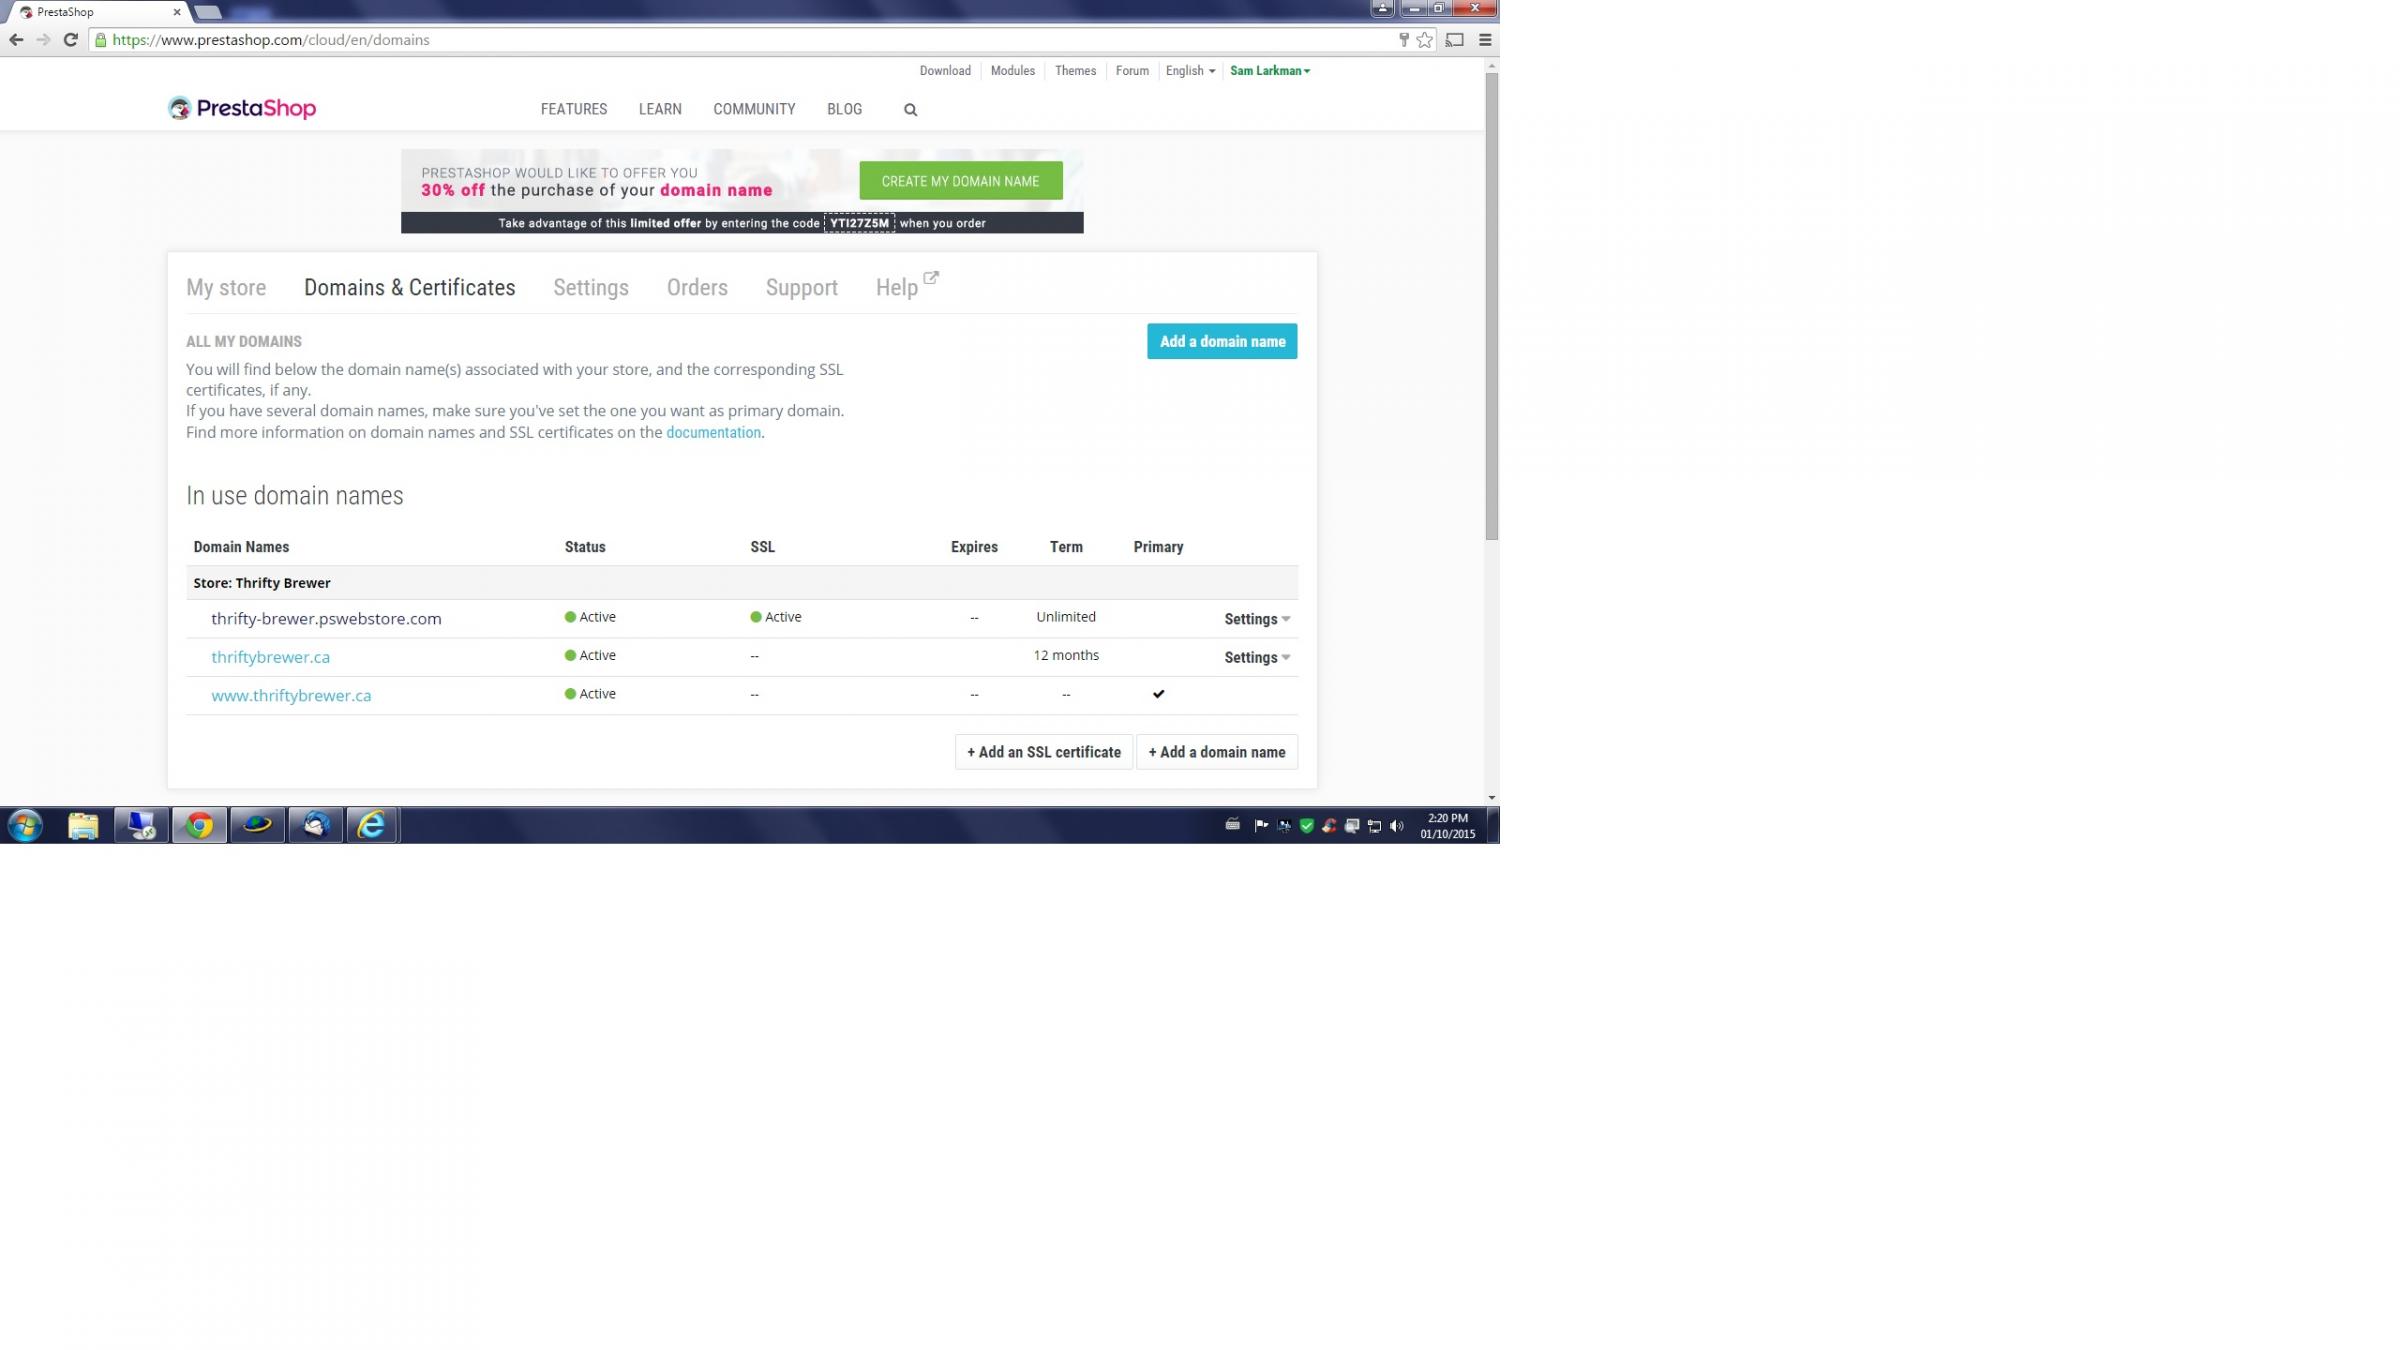Image resolution: width=2400 pixels, height=1350 pixels.
Task: Open the site search magnifier icon
Action: click(x=910, y=110)
